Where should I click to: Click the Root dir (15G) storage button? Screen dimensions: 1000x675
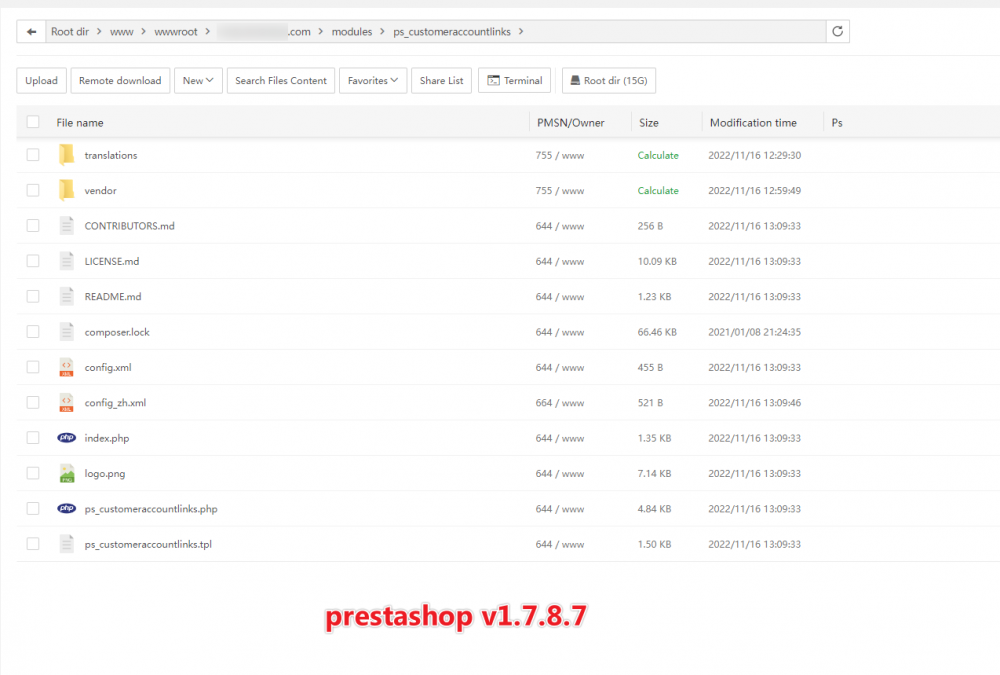pyautogui.click(x=608, y=80)
